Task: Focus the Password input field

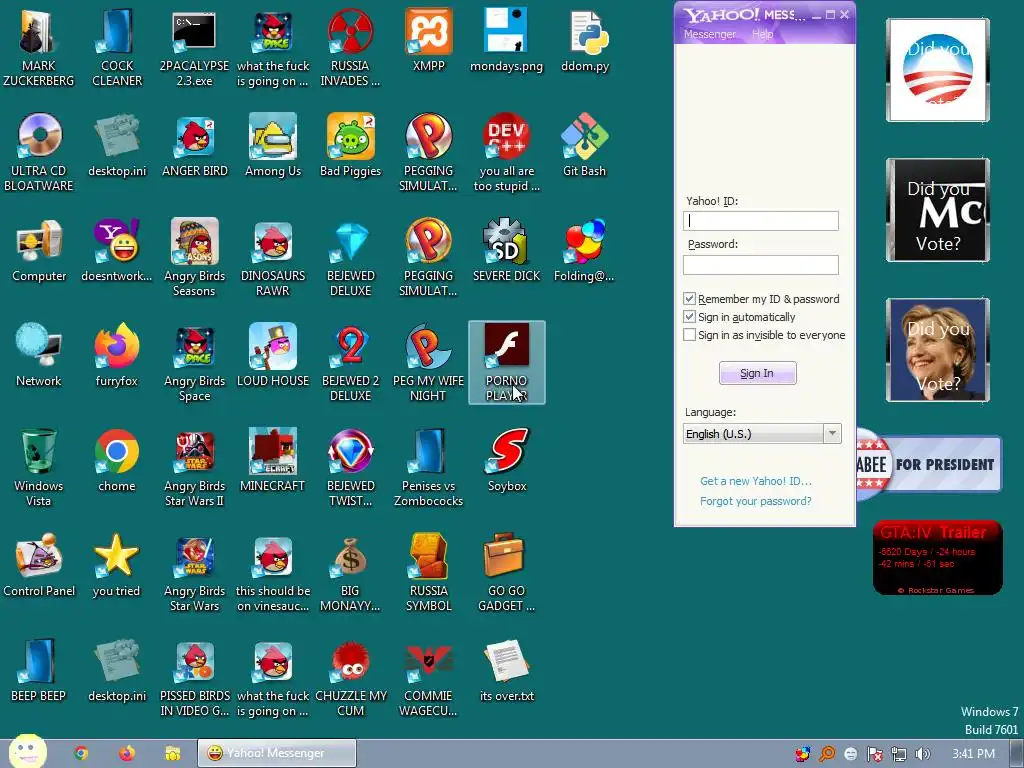Action: point(761,264)
